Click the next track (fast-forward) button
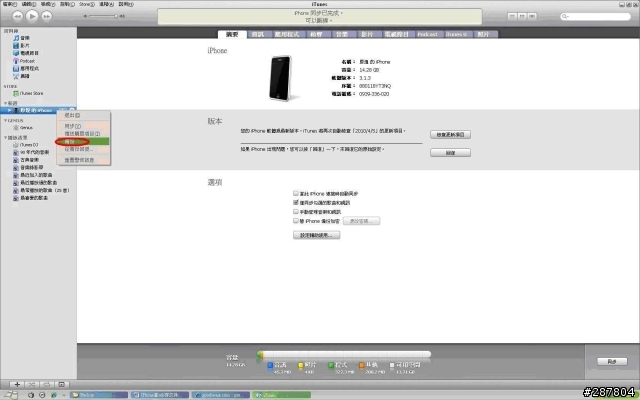This screenshot has width=640, height=400. click(47, 16)
